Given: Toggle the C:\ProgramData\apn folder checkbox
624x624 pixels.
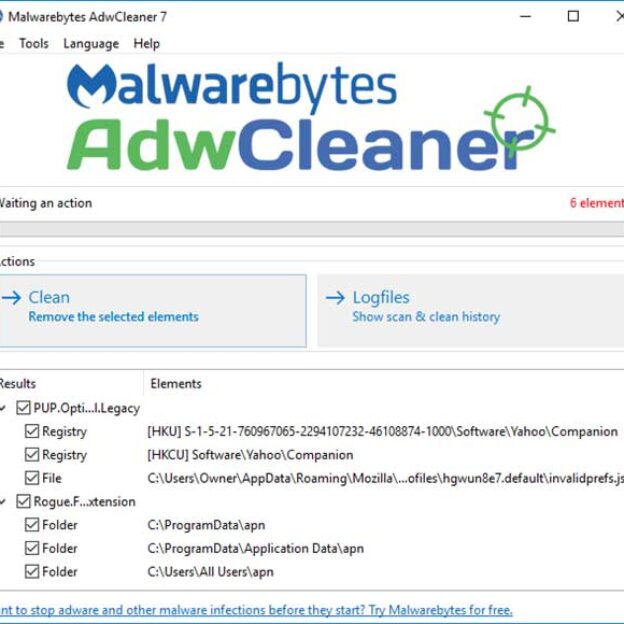Looking at the screenshot, I should point(32,525).
